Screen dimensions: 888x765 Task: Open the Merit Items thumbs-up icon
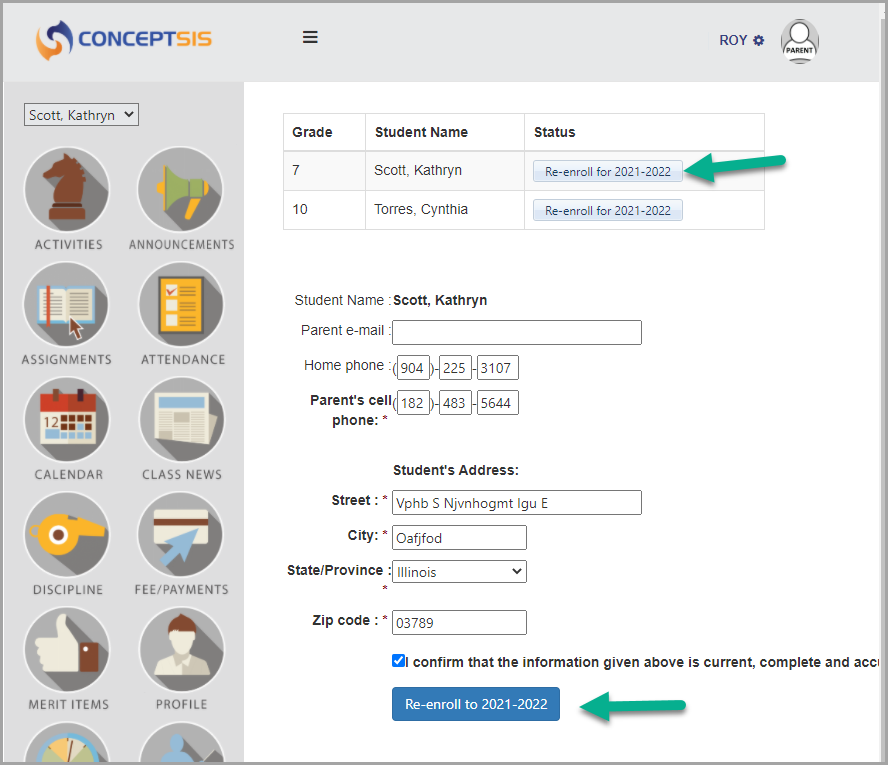tap(67, 649)
